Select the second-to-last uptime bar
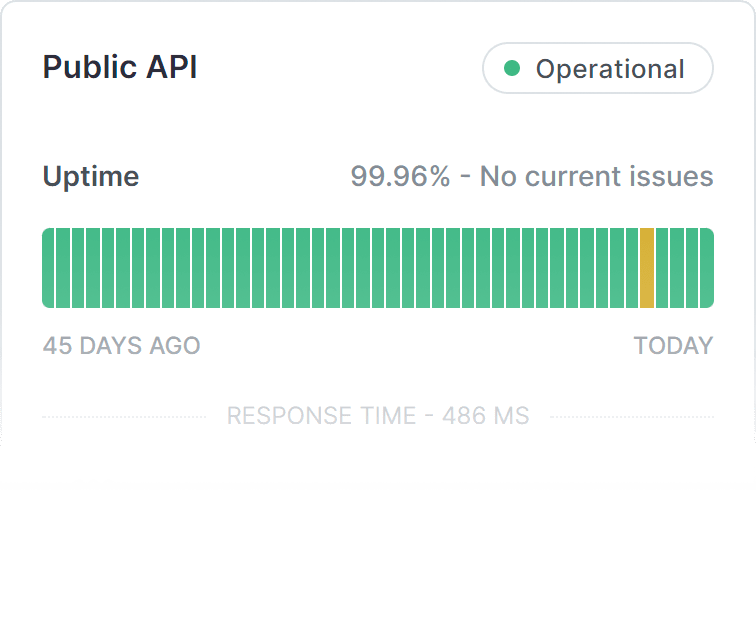The image size is (756, 631). tap(692, 268)
